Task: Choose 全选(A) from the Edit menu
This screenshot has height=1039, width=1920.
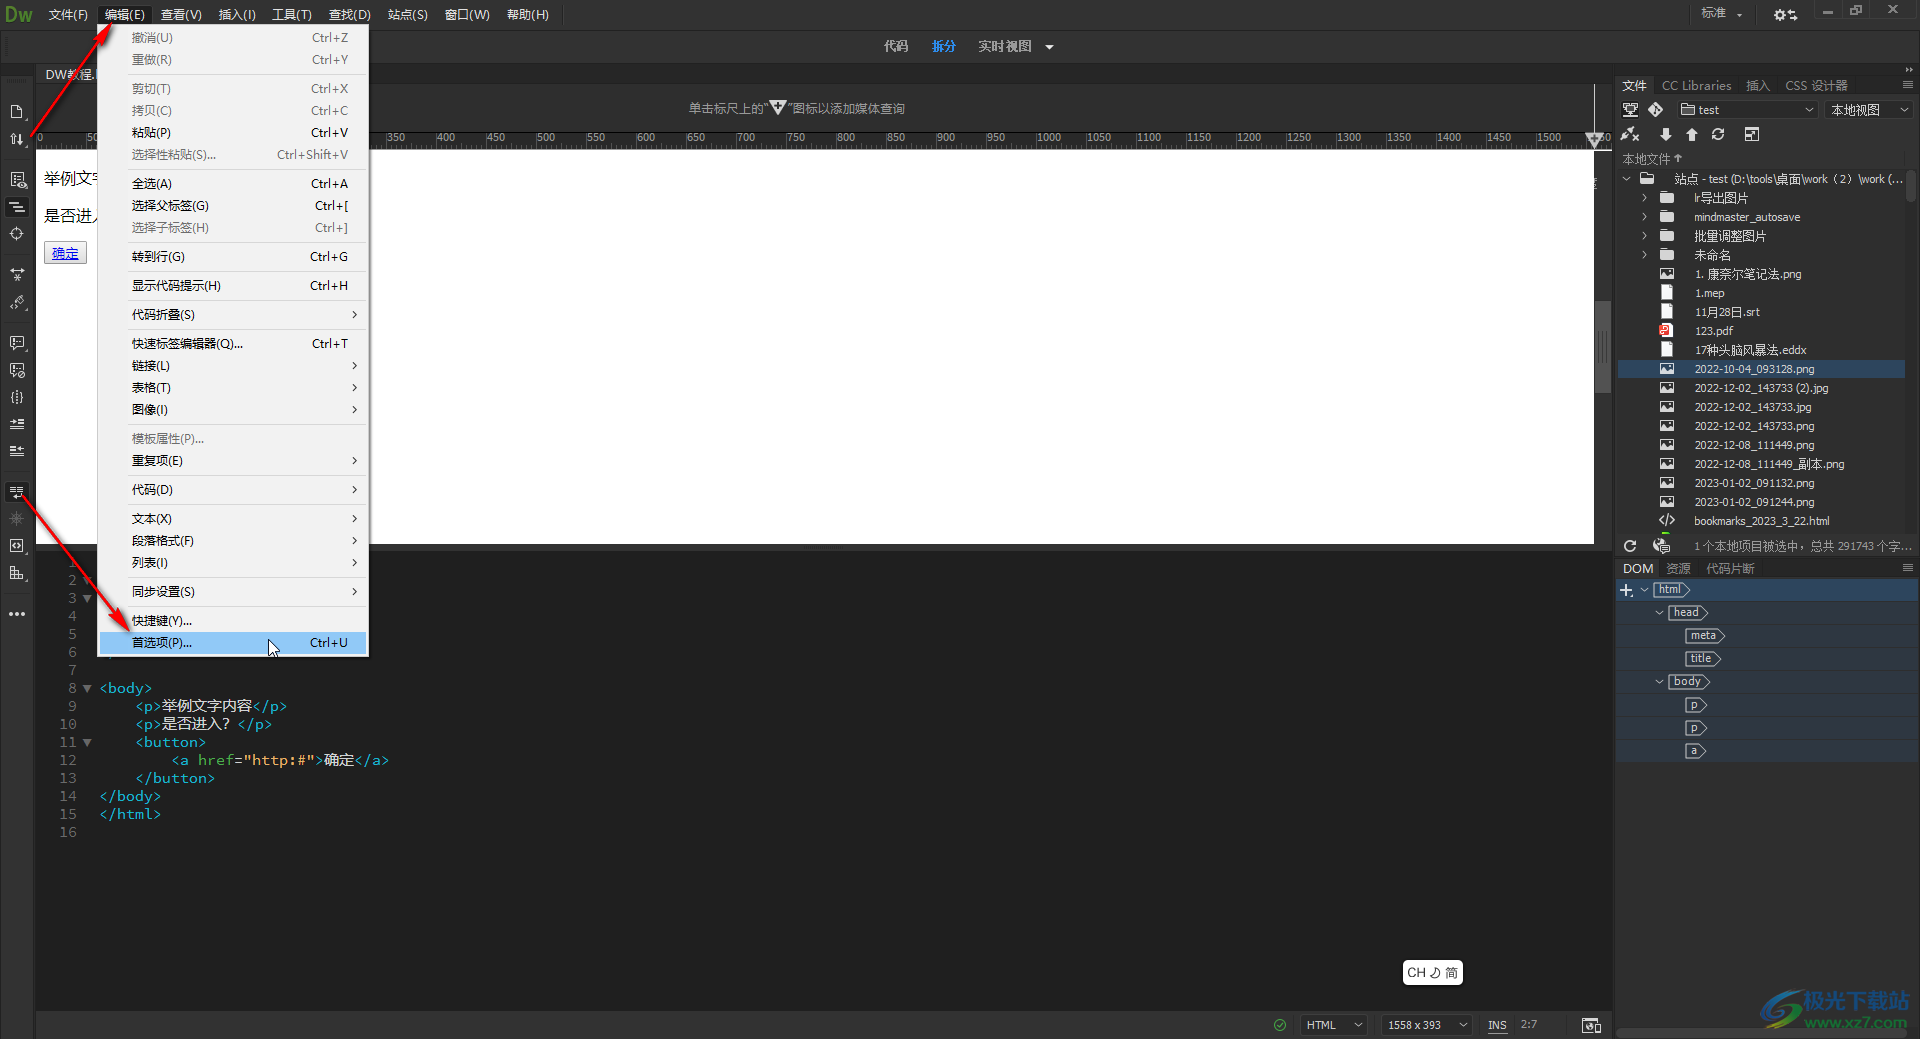Action: tap(233, 184)
